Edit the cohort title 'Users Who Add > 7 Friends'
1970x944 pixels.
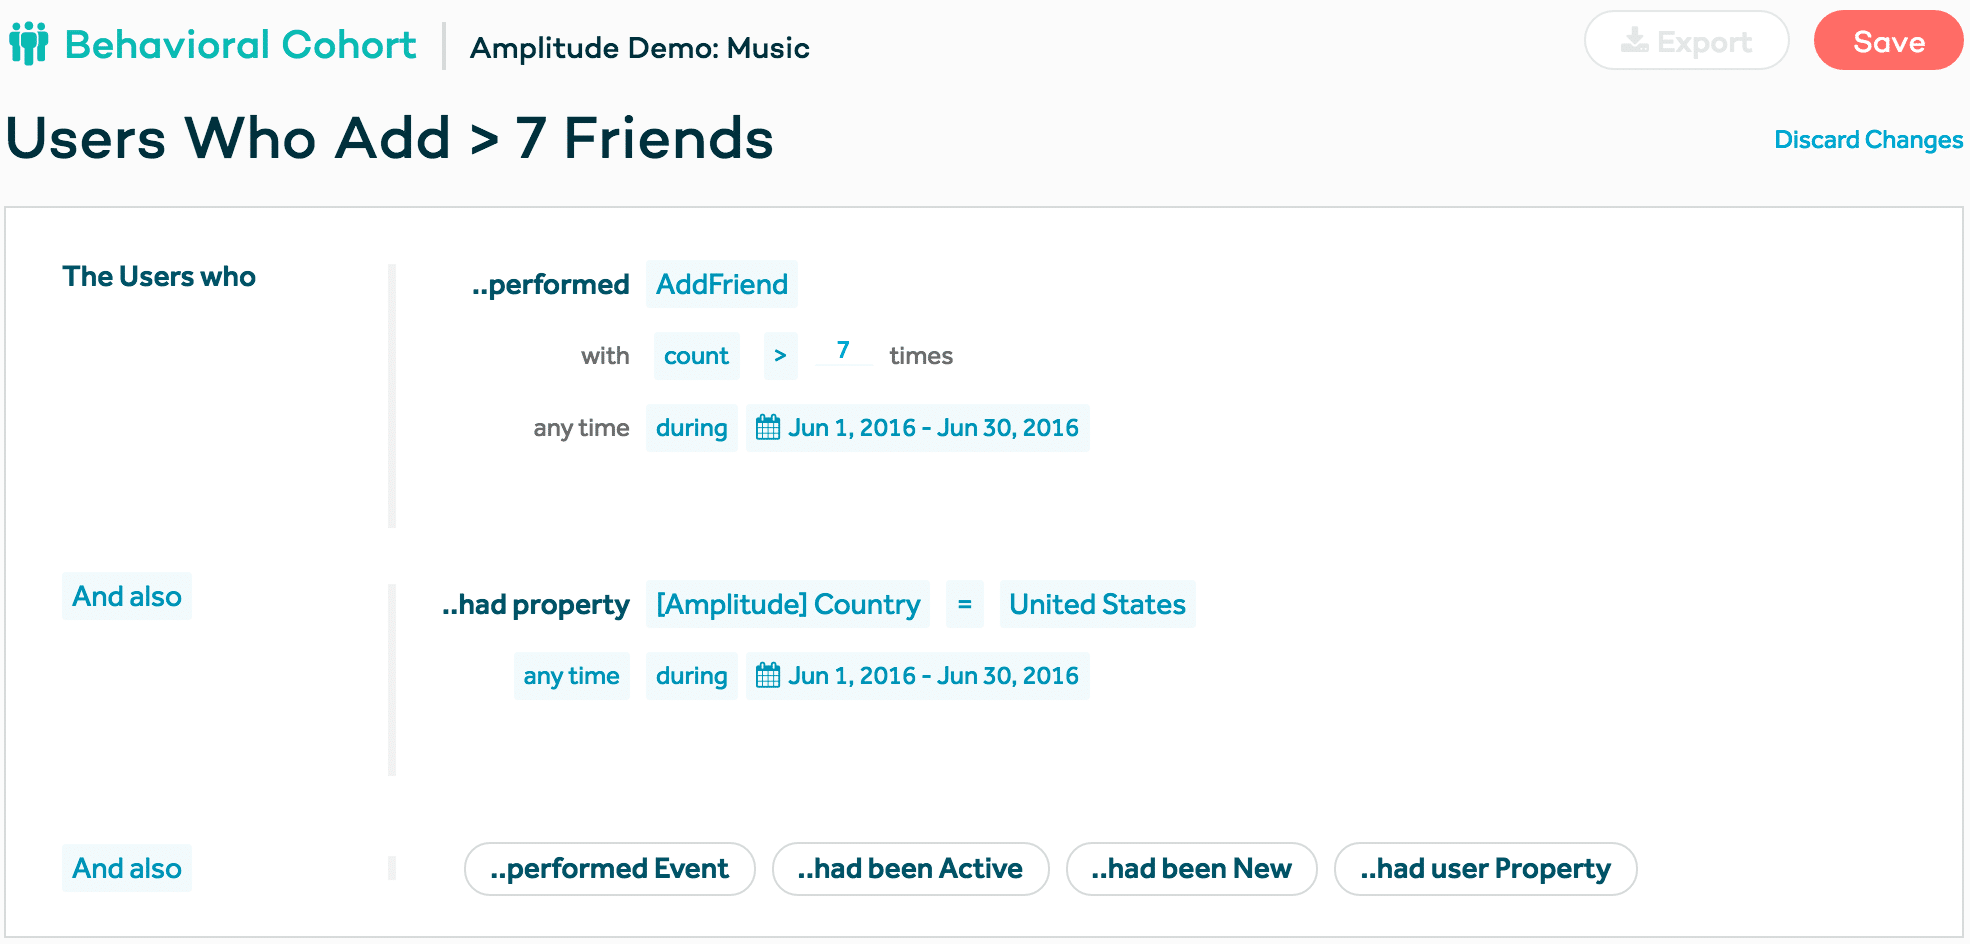pos(390,138)
